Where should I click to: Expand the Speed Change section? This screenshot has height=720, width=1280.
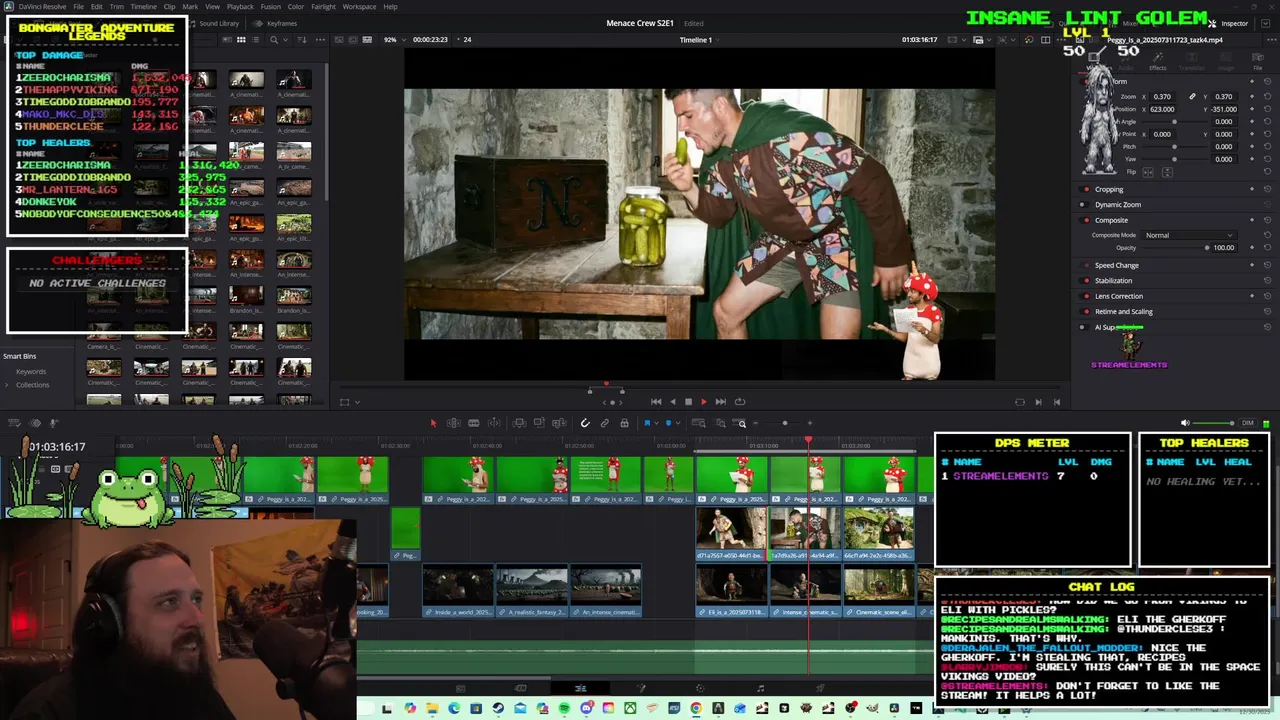tap(1116, 265)
